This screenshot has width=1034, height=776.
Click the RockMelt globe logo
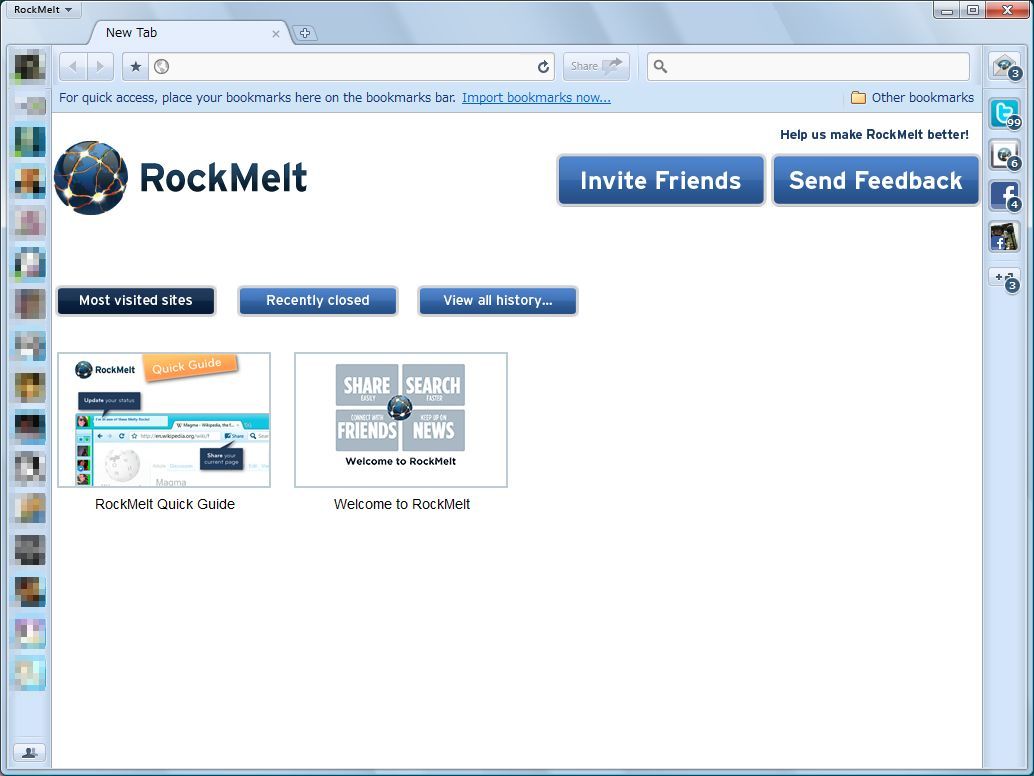pyautogui.click(x=91, y=177)
